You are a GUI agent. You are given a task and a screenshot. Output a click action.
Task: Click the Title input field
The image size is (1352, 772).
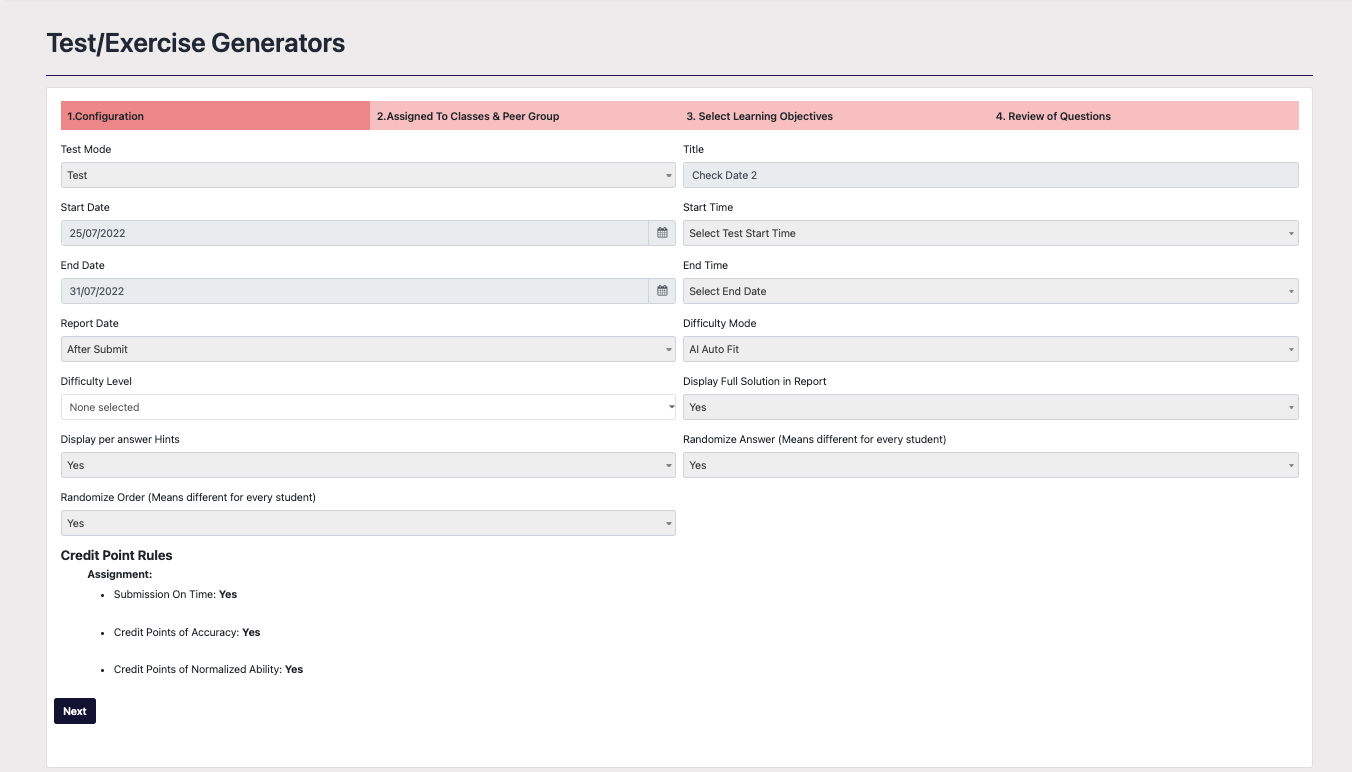tap(991, 175)
